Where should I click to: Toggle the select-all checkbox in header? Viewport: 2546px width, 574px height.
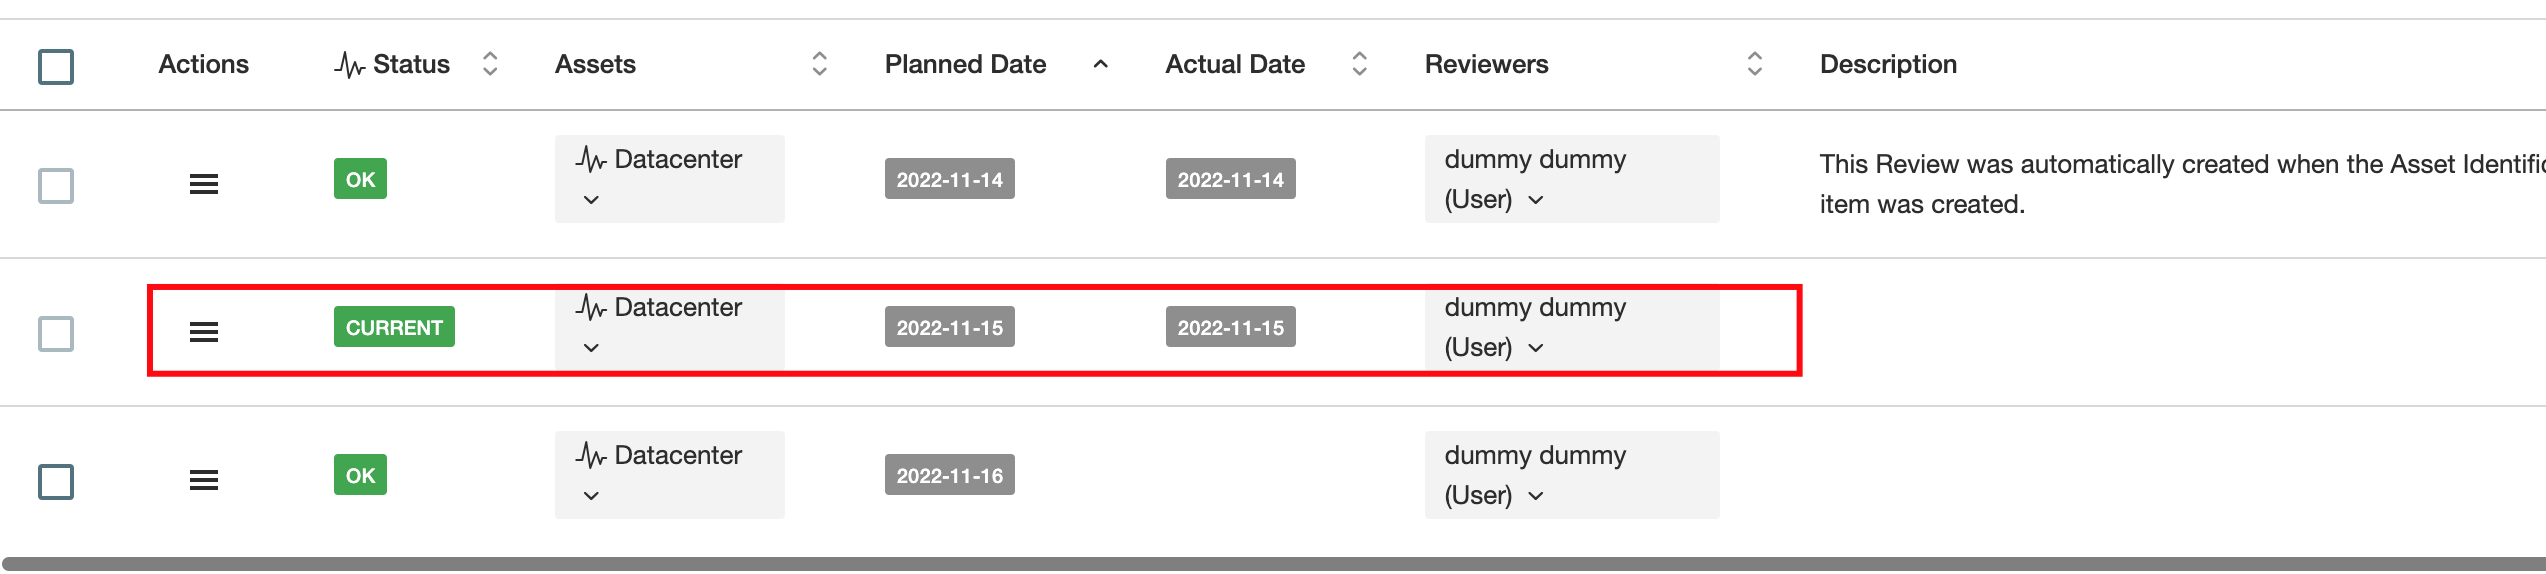tap(56, 67)
